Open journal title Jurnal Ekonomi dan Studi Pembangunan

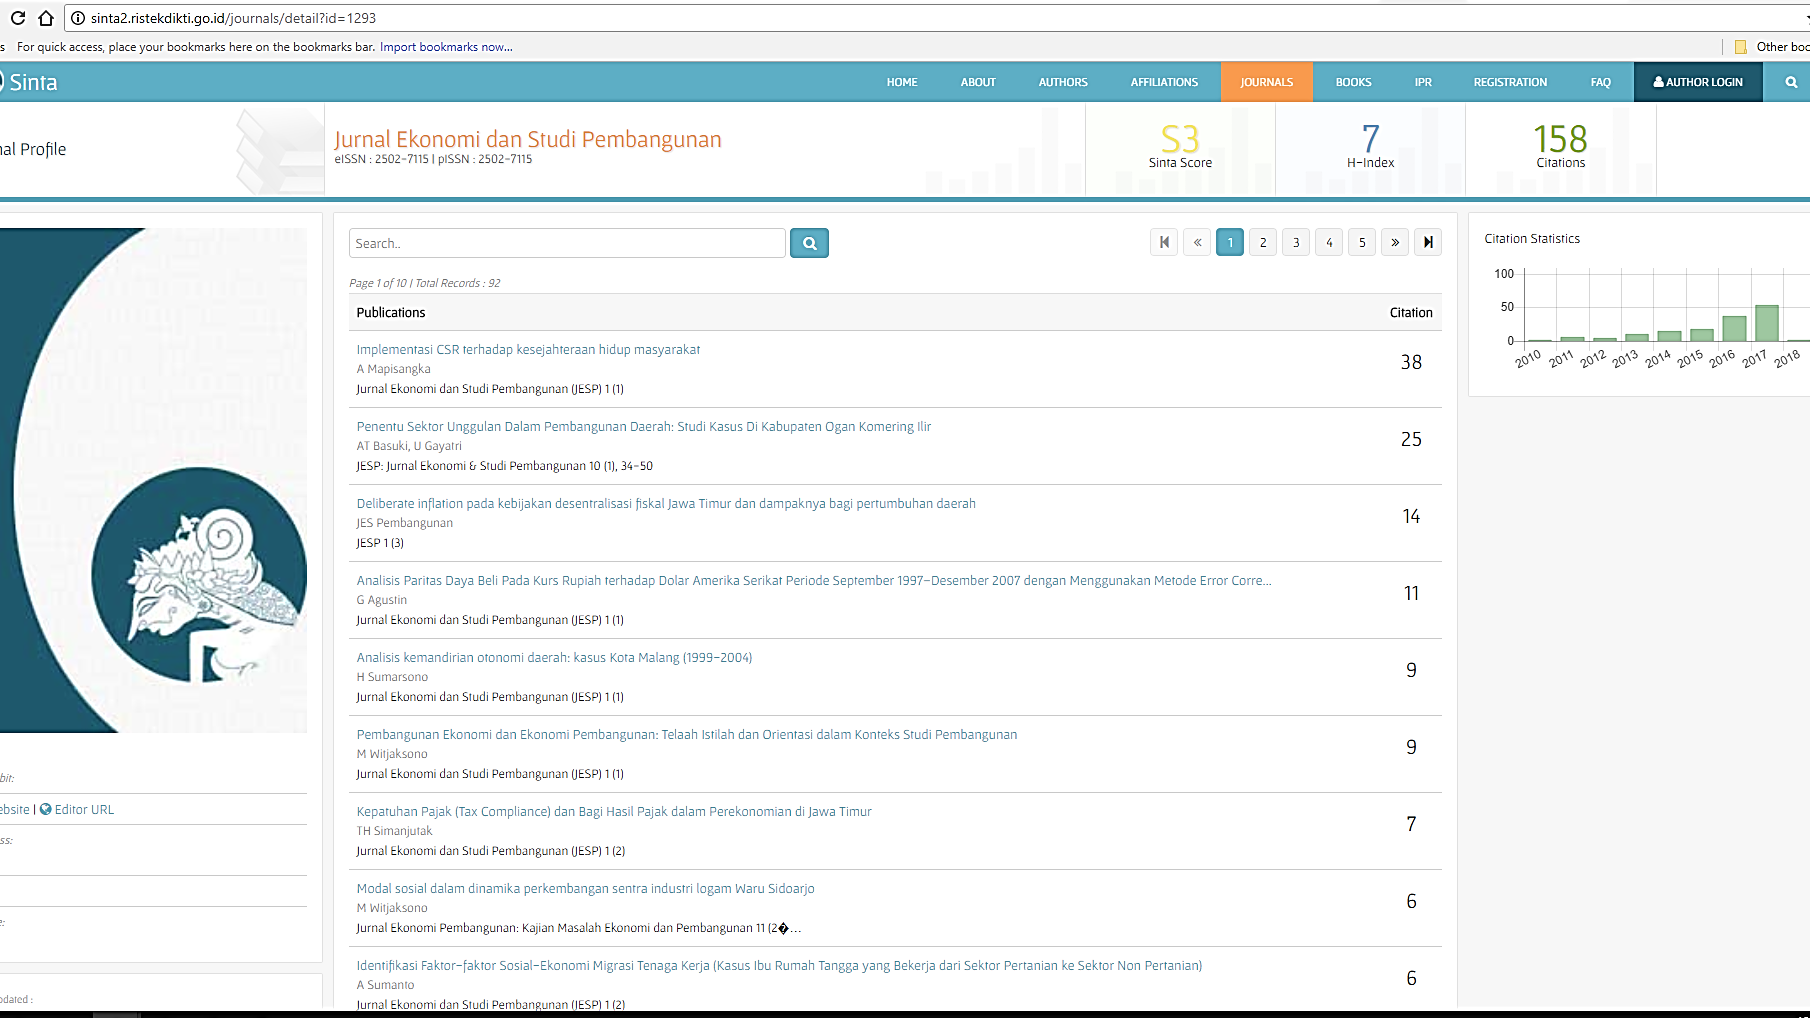point(528,139)
